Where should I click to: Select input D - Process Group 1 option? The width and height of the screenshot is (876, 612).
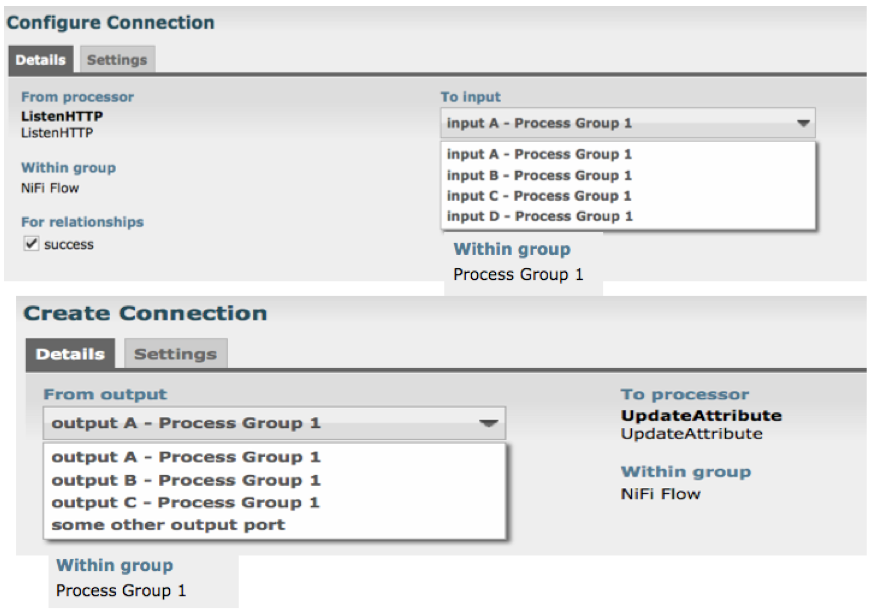539,216
